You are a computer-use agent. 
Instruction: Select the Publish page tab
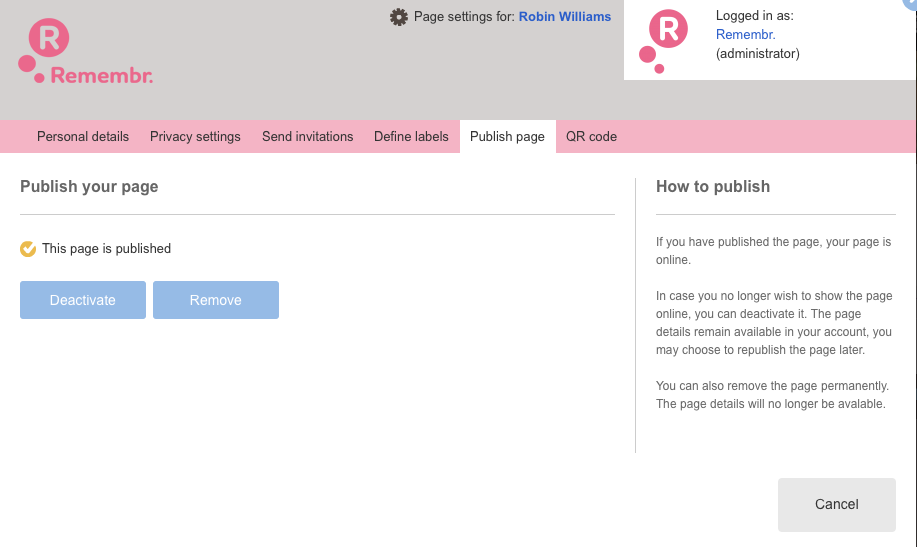point(507,137)
